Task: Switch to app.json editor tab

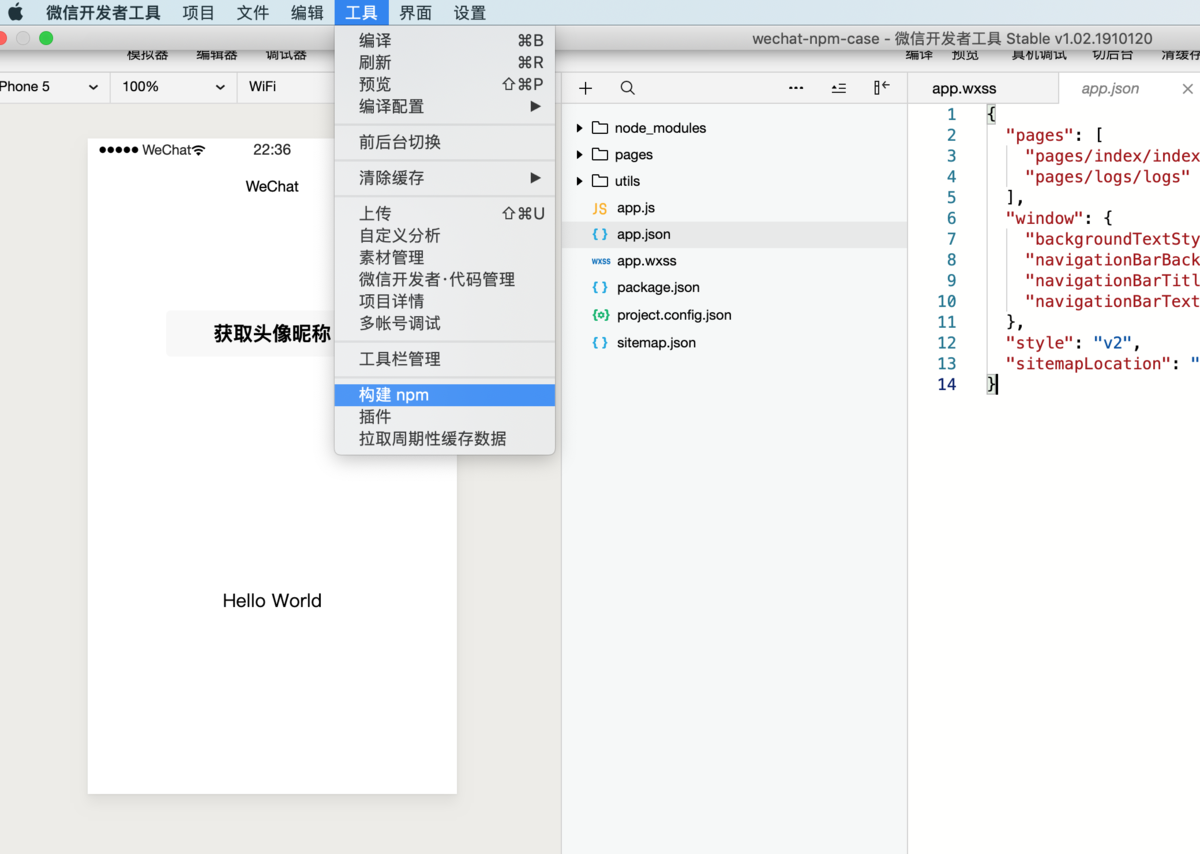Action: [1110, 88]
